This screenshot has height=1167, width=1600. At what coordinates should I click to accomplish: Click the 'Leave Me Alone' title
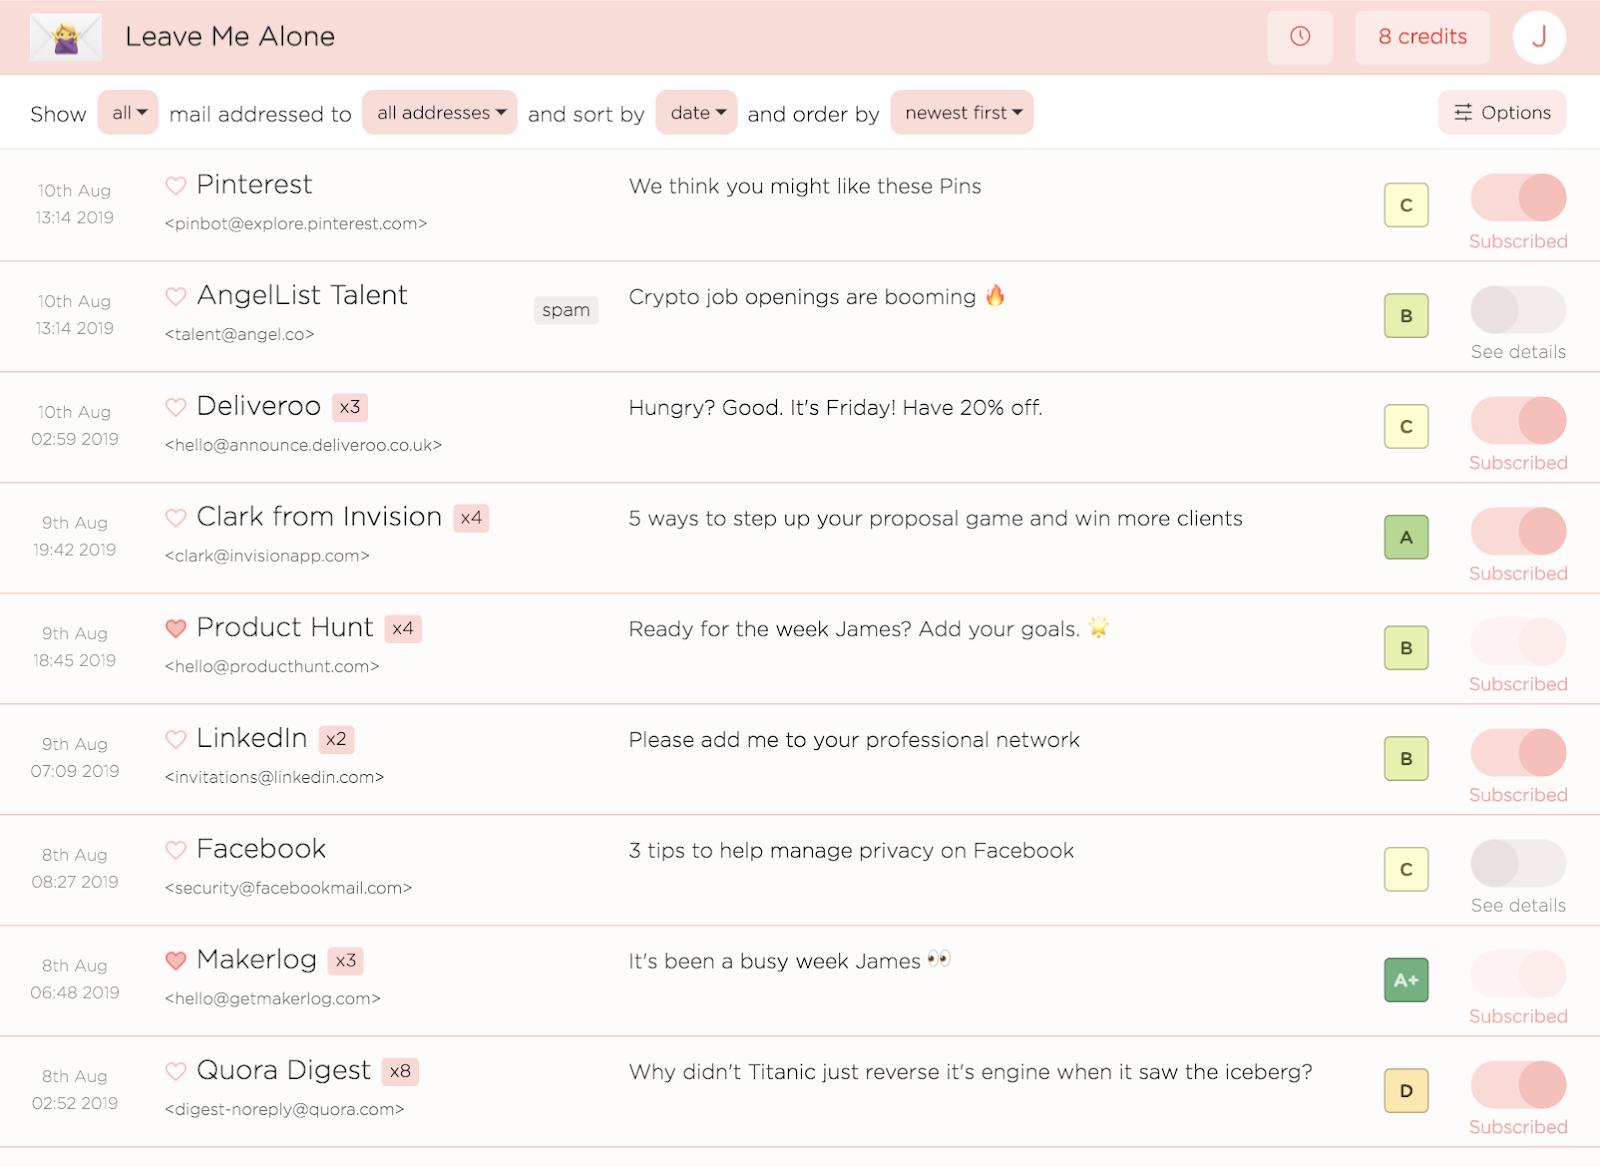click(x=230, y=37)
